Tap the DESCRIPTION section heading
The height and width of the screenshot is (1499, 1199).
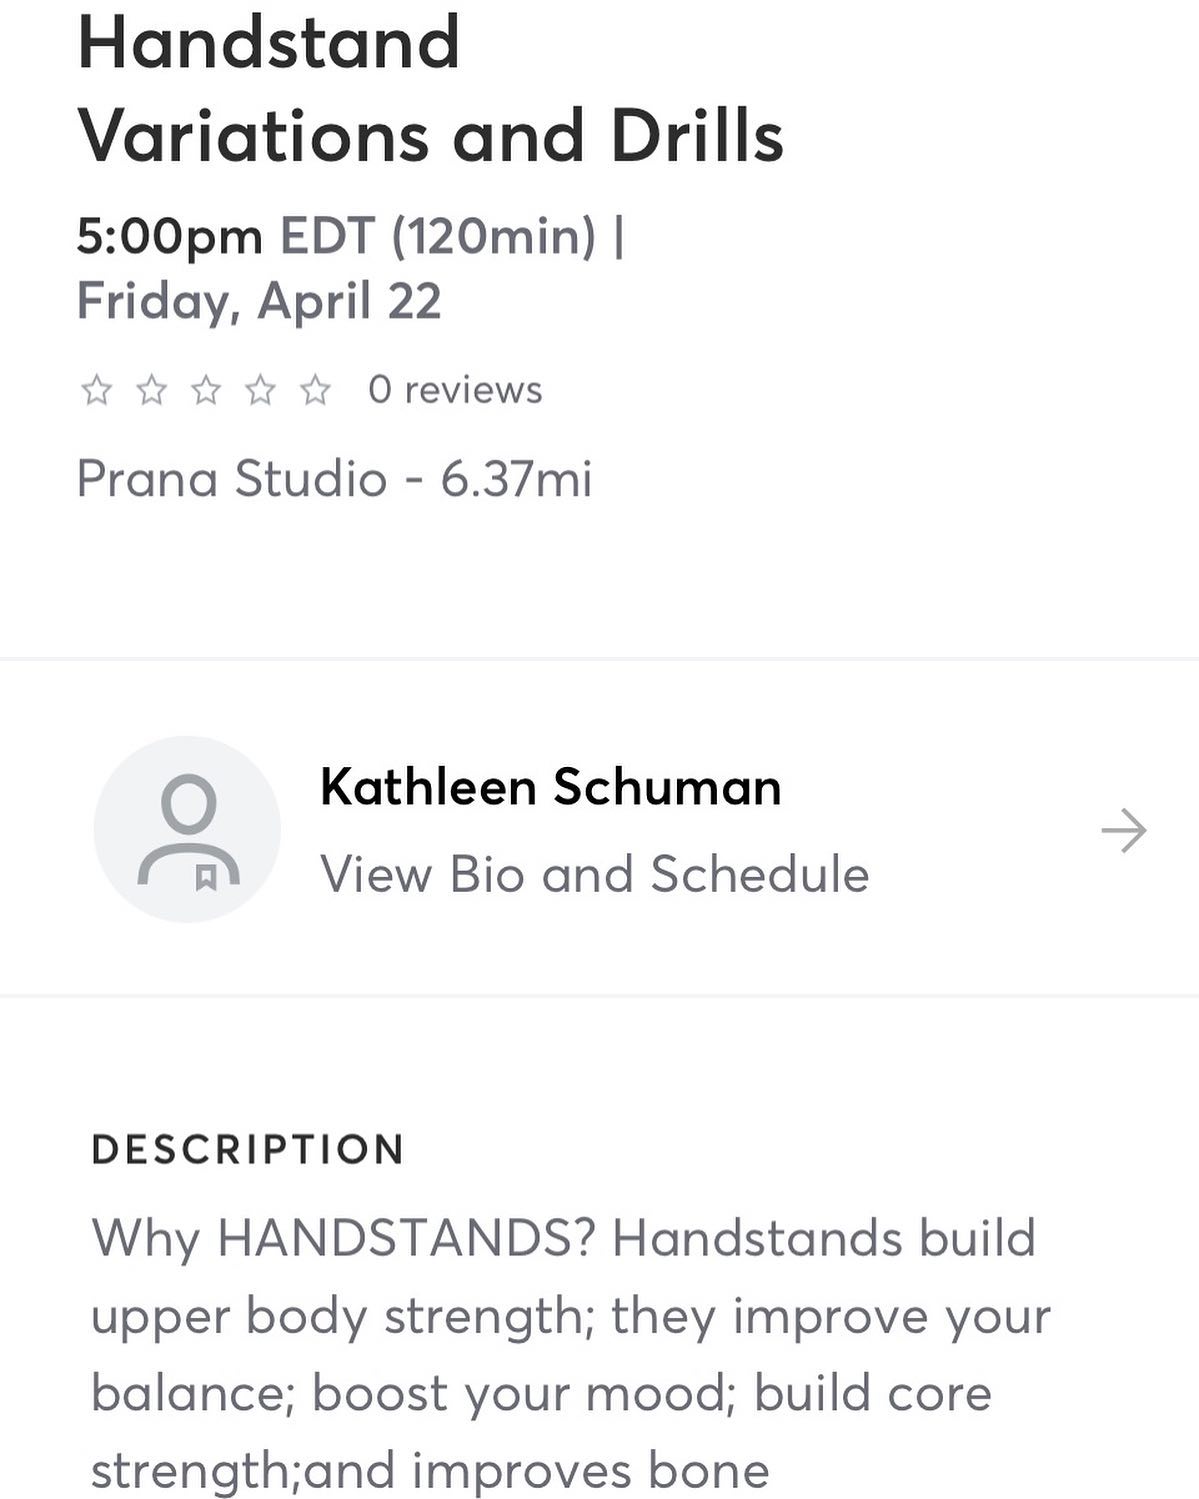248,1150
